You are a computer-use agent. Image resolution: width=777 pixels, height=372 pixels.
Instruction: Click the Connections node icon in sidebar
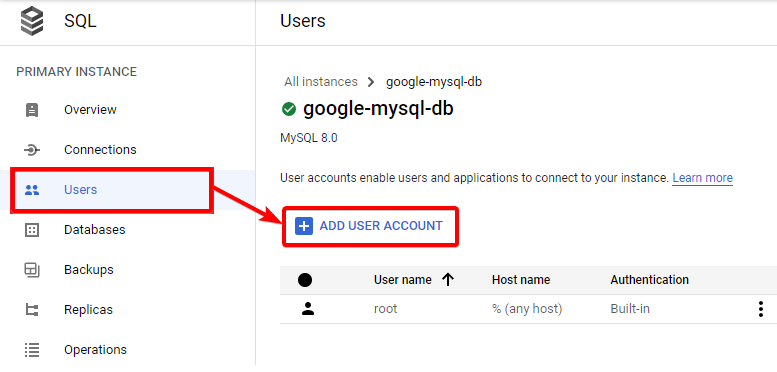point(32,150)
